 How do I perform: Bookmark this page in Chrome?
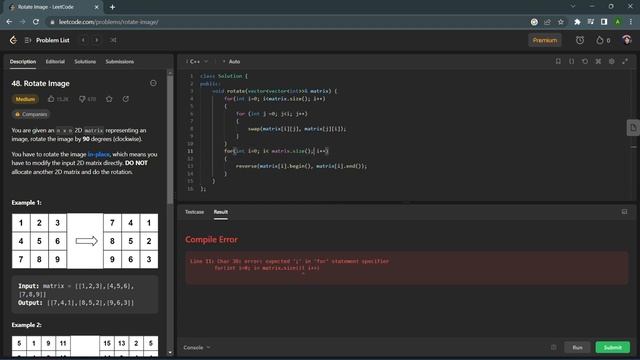pos(561,22)
